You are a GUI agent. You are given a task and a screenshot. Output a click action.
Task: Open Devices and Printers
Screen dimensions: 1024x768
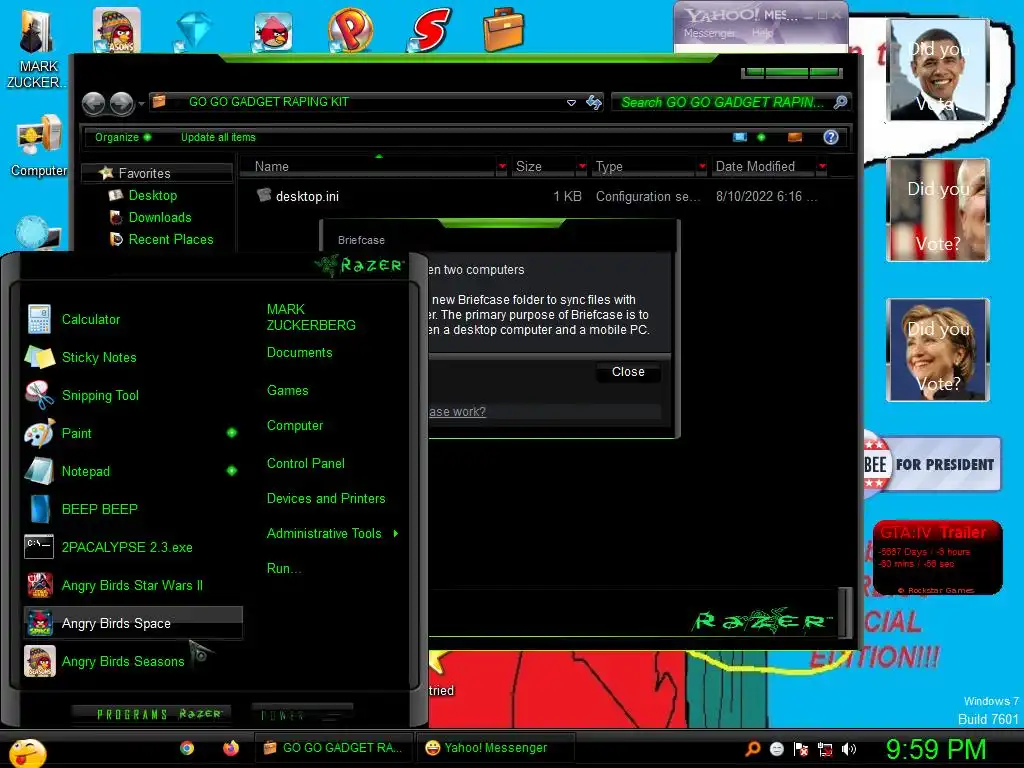point(326,498)
